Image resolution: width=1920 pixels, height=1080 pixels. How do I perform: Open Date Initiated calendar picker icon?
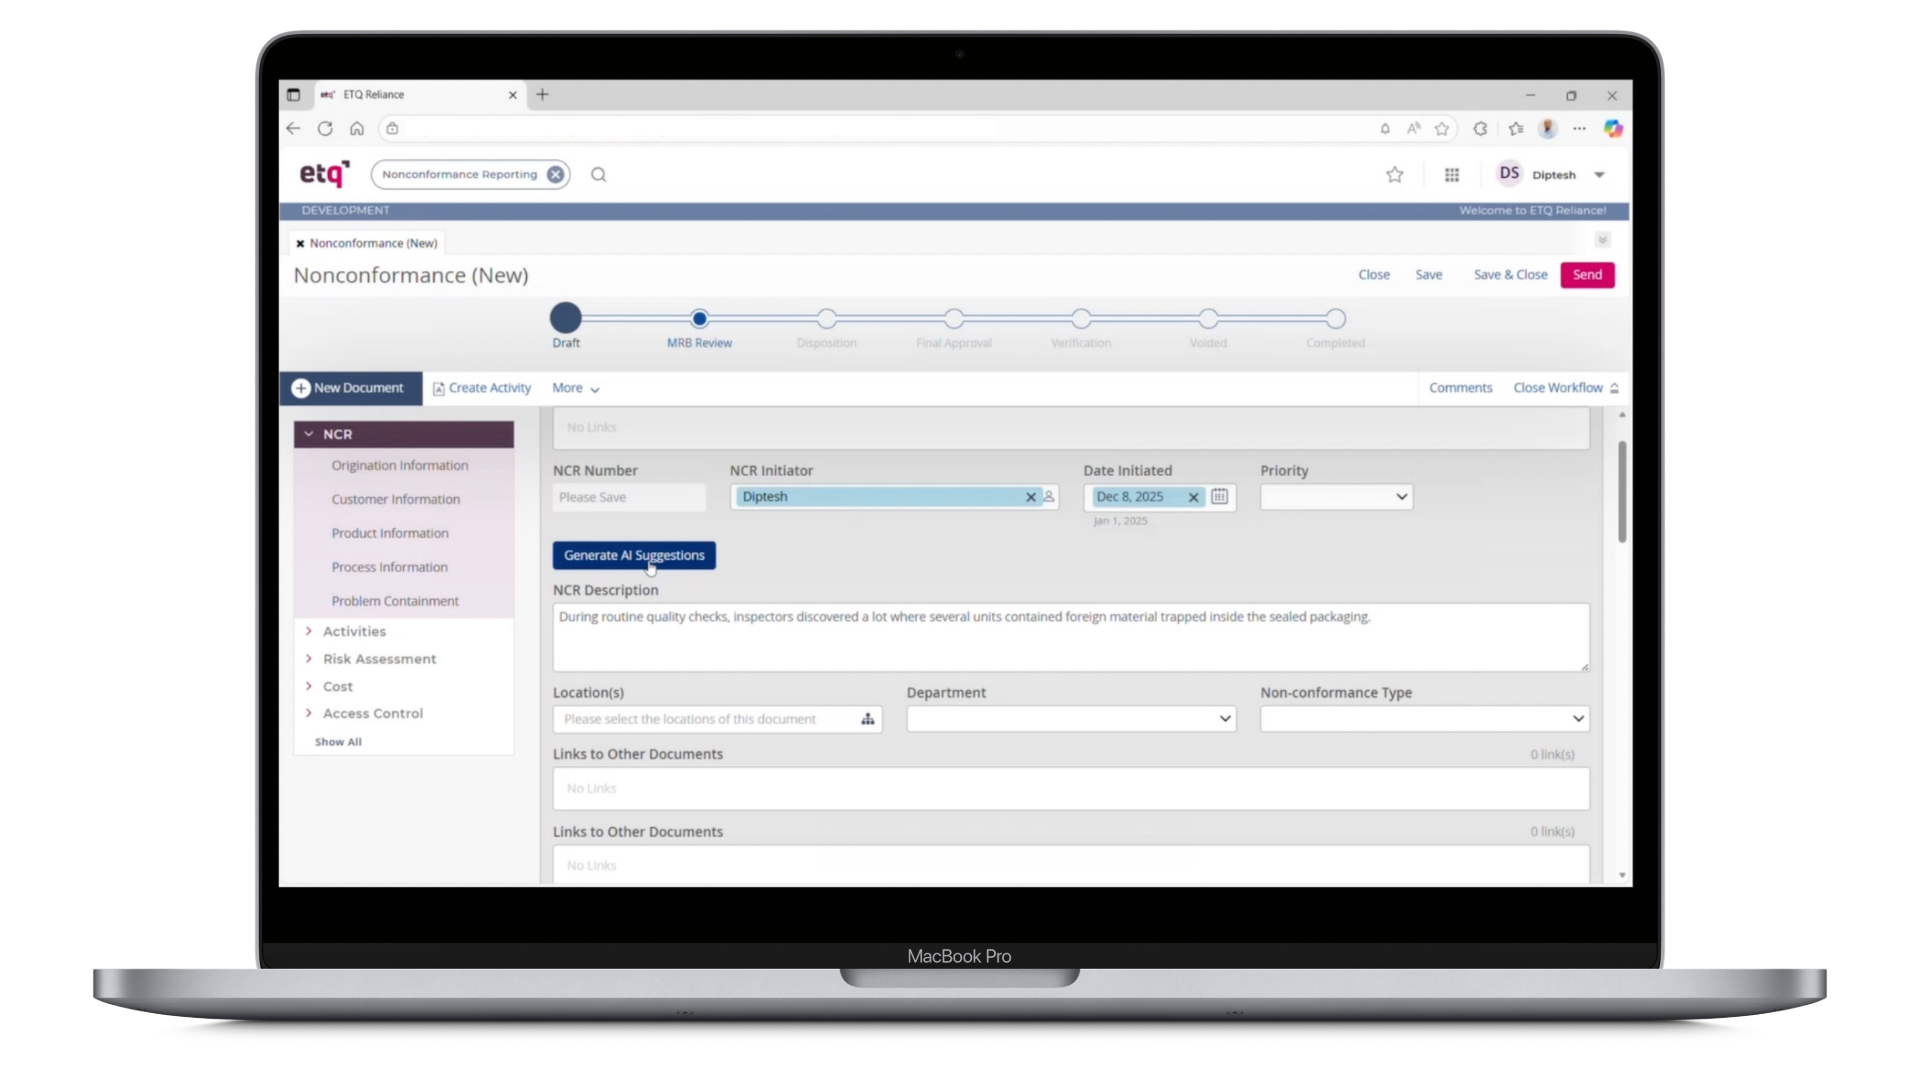1219,497
